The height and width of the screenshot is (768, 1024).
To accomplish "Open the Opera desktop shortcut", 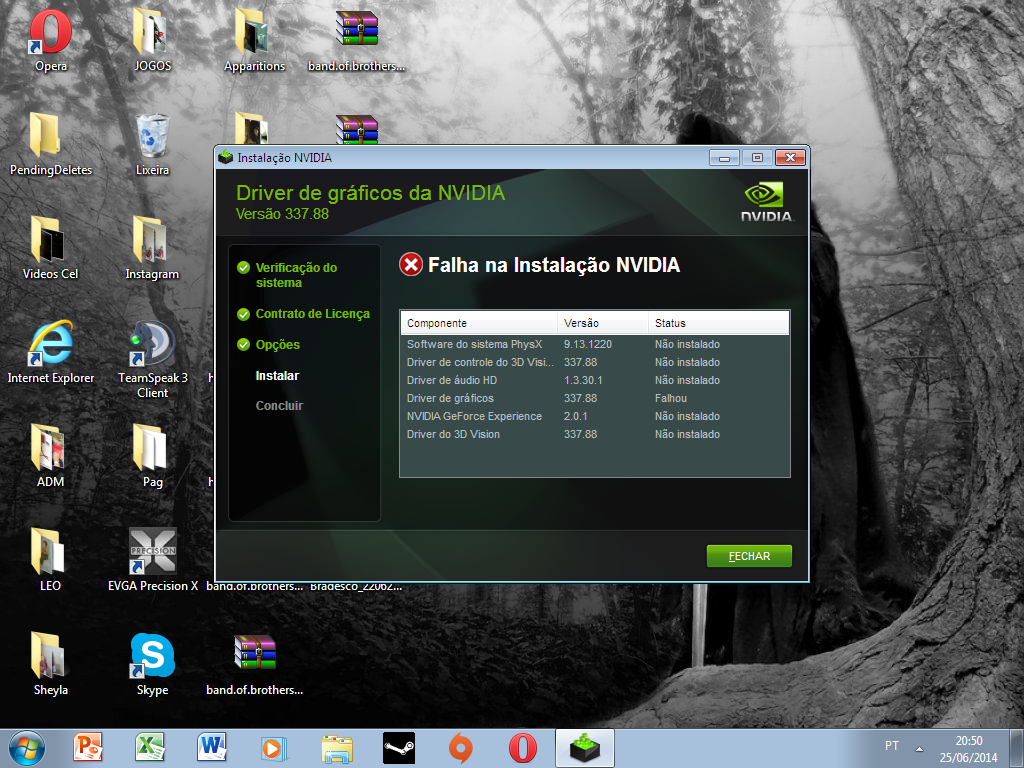I will click(x=50, y=40).
